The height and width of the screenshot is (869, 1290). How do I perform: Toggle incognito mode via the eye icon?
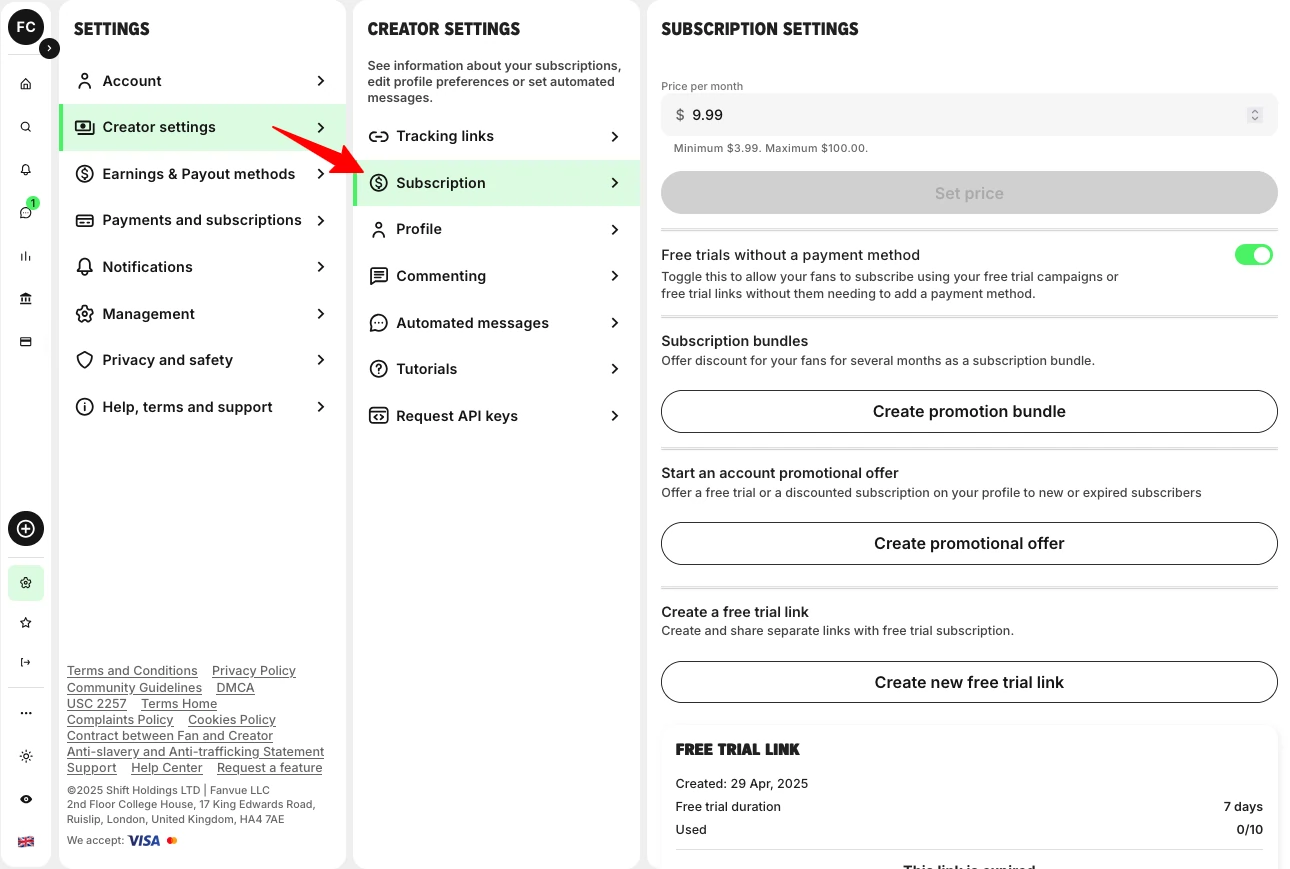pos(25,800)
